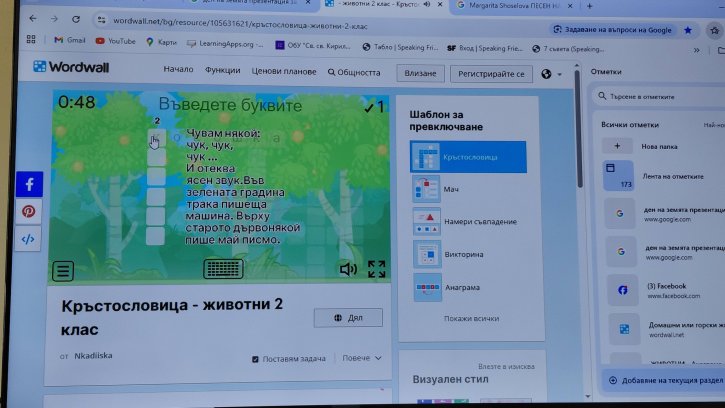Switch the game to fullscreen
Screen dimensions: 725x408
pyautogui.click(x=376, y=269)
